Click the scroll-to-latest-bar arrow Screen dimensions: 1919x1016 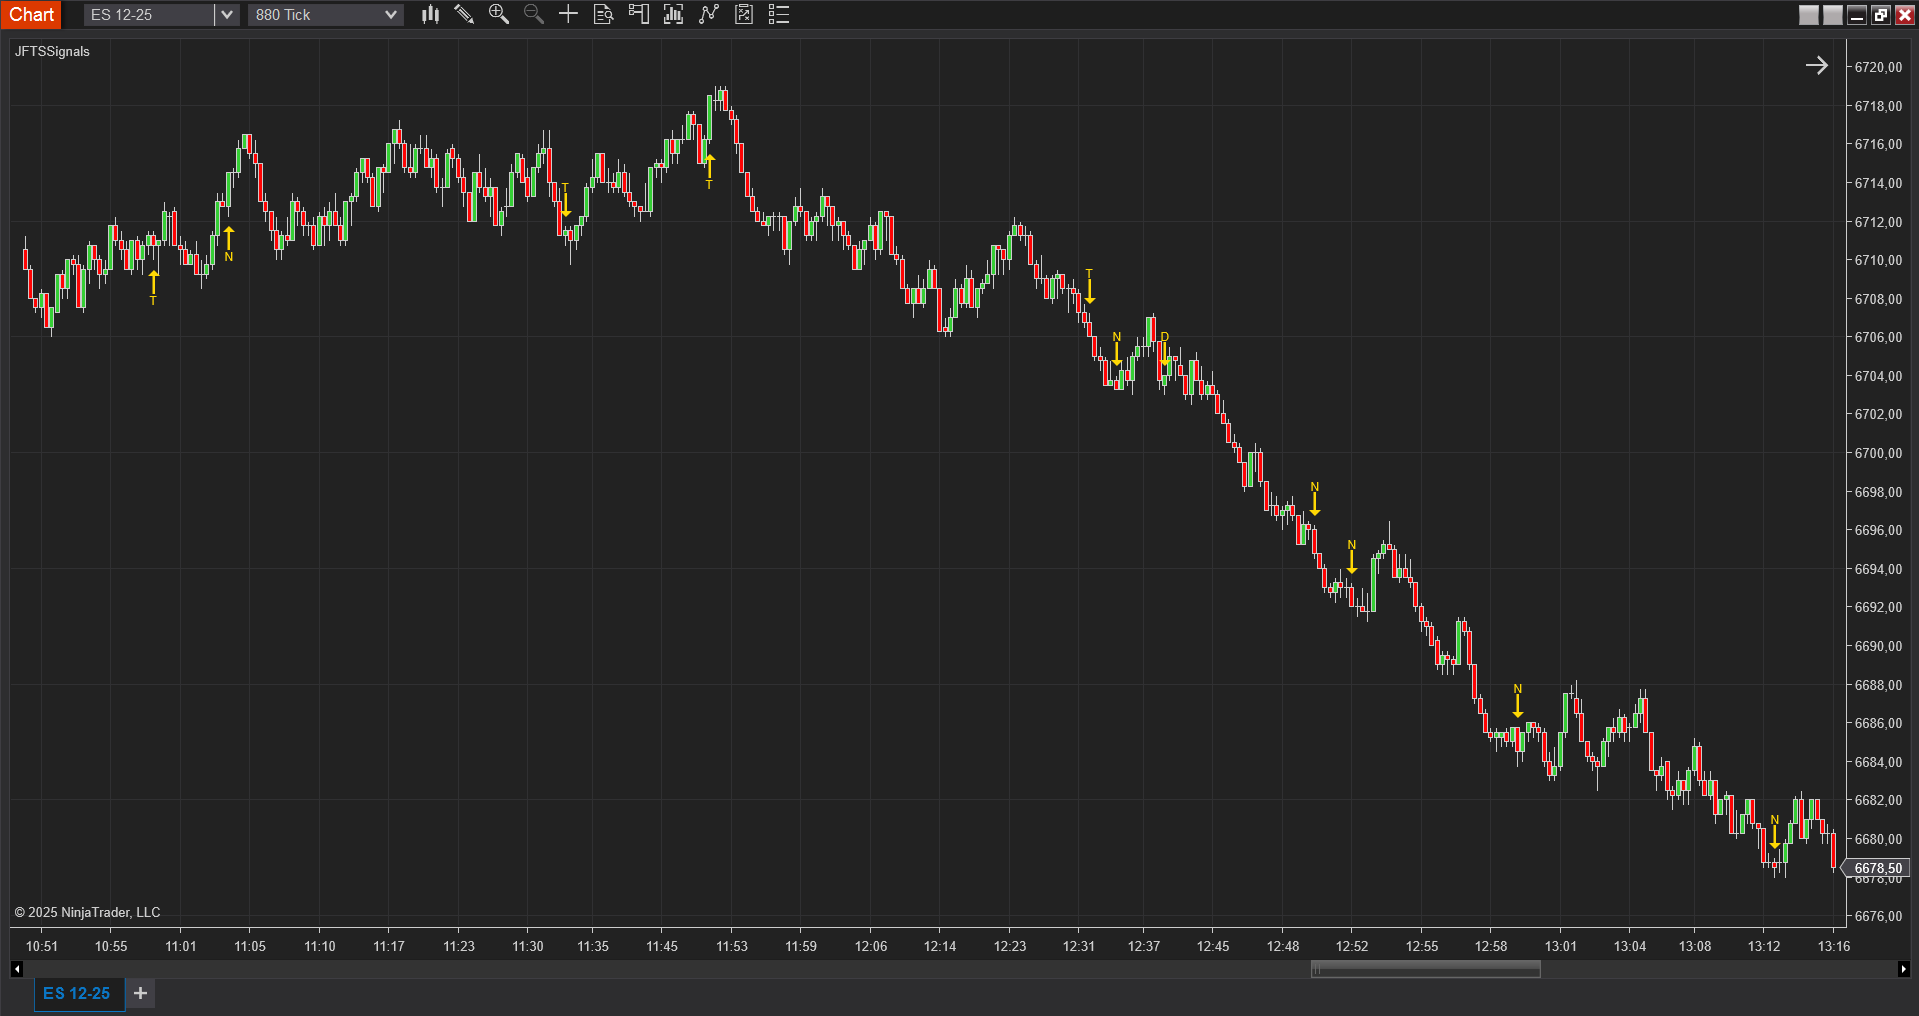[1816, 65]
